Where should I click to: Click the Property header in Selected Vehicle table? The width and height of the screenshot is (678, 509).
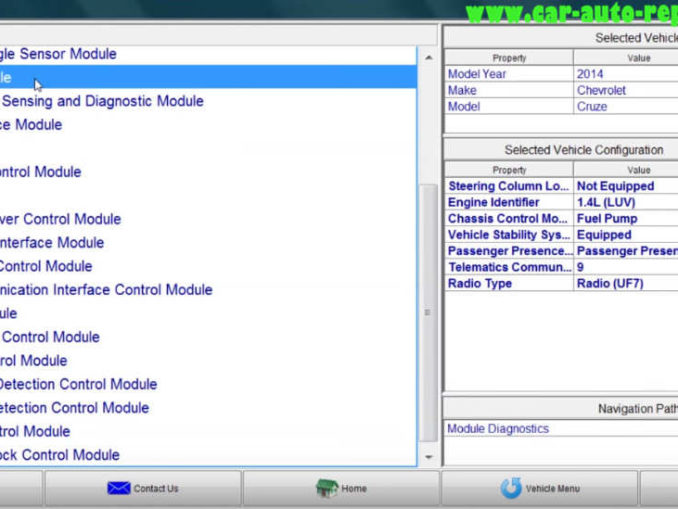coord(509,58)
